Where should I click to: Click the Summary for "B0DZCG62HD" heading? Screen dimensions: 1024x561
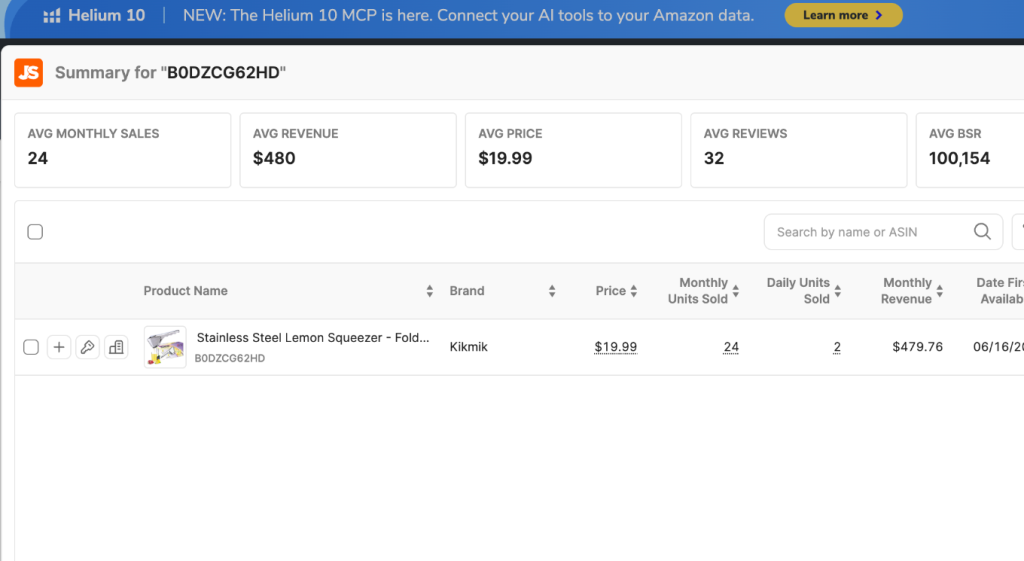tap(170, 72)
